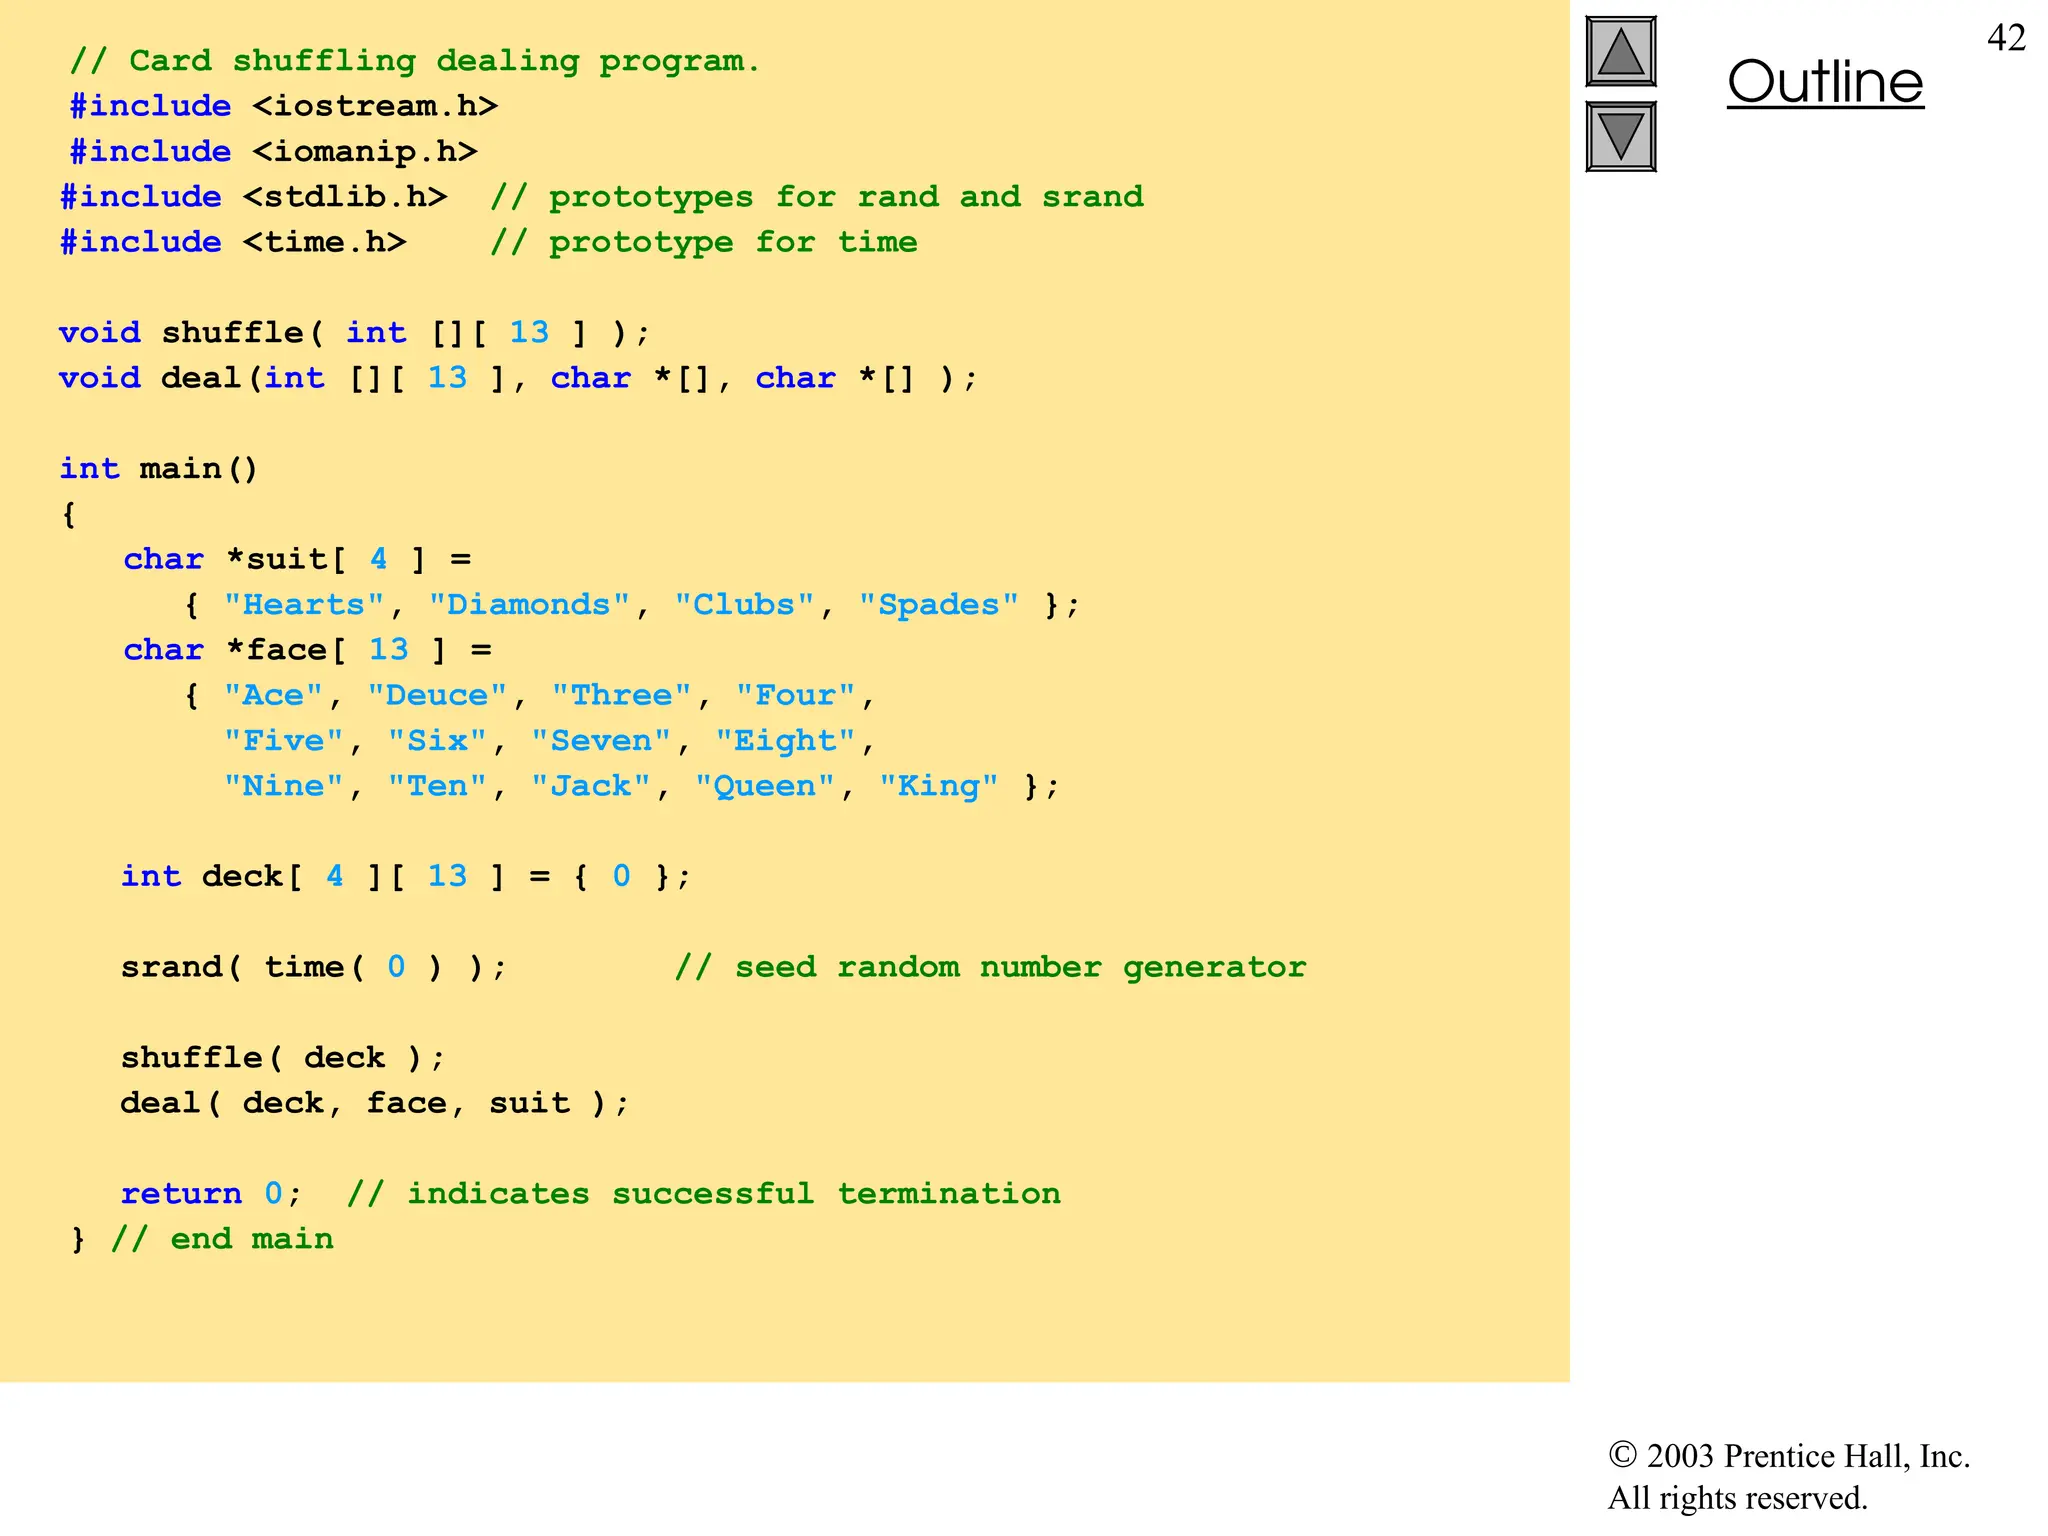Select comment "// indicates successful termination"

coord(703,1194)
